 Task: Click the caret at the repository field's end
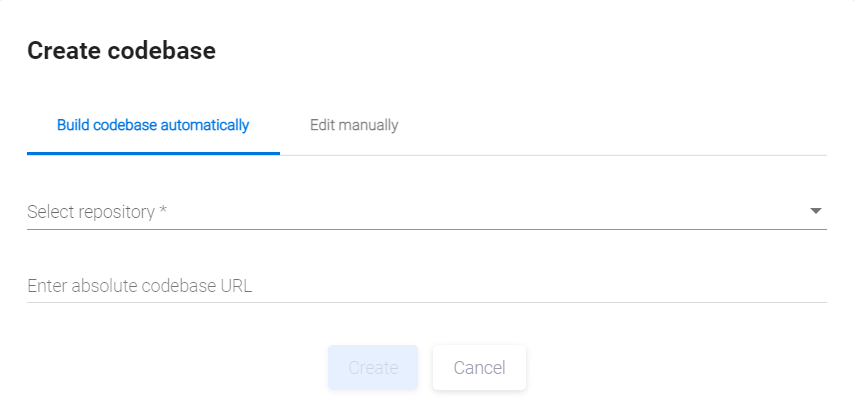click(815, 211)
